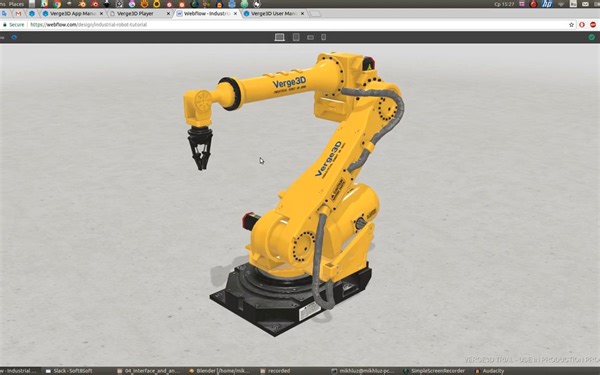The height and width of the screenshot is (375, 600).
Task: Switch to Audacity in taskbar
Action: click(490, 371)
